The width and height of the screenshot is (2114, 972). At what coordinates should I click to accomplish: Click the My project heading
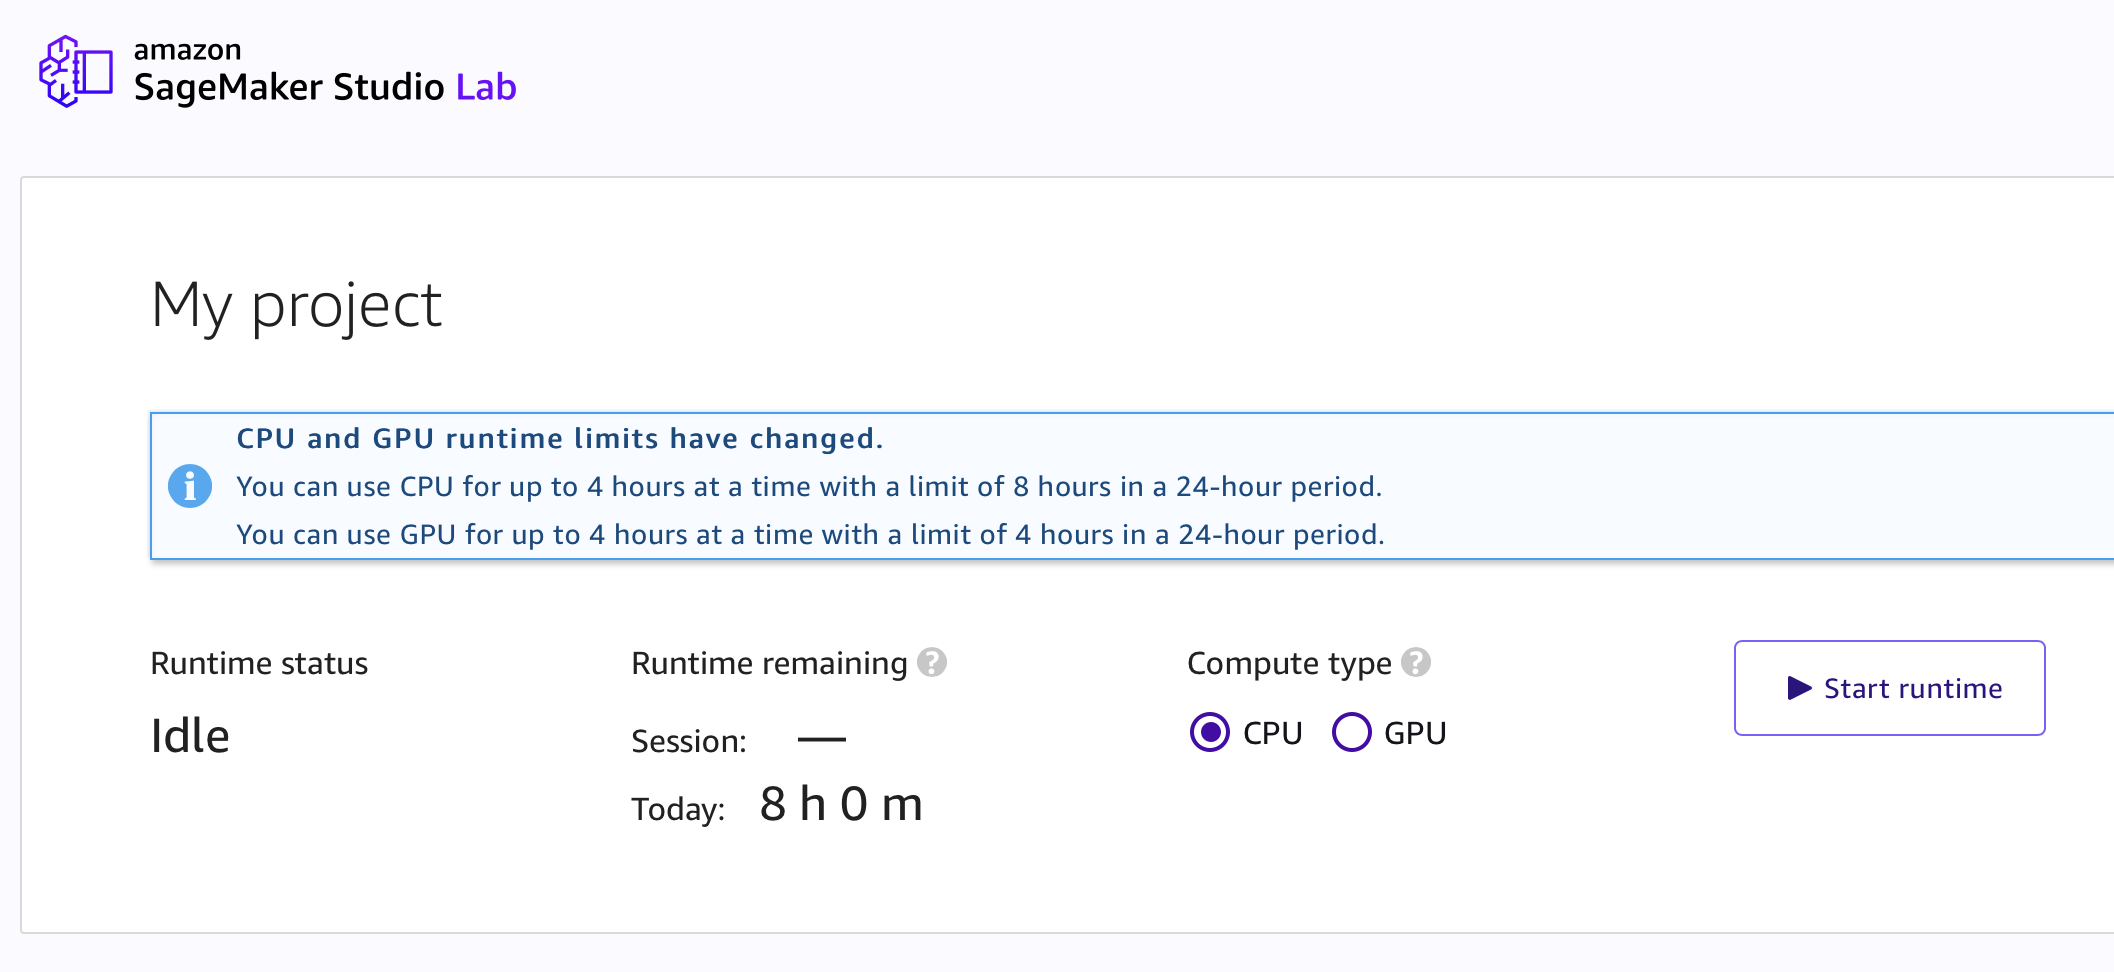(x=297, y=305)
